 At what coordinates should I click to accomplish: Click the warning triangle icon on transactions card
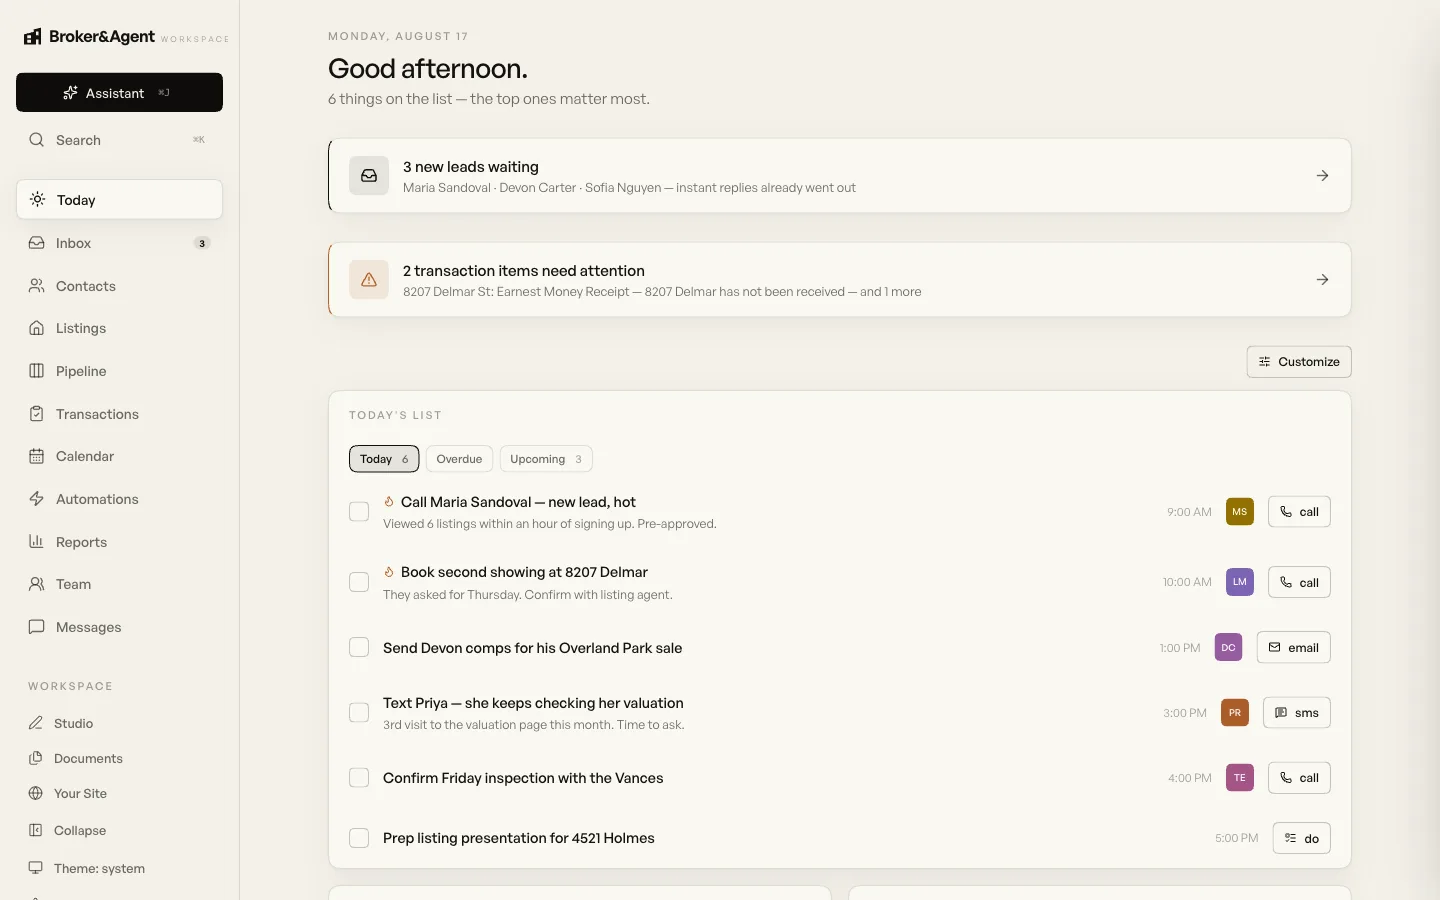pos(369,280)
